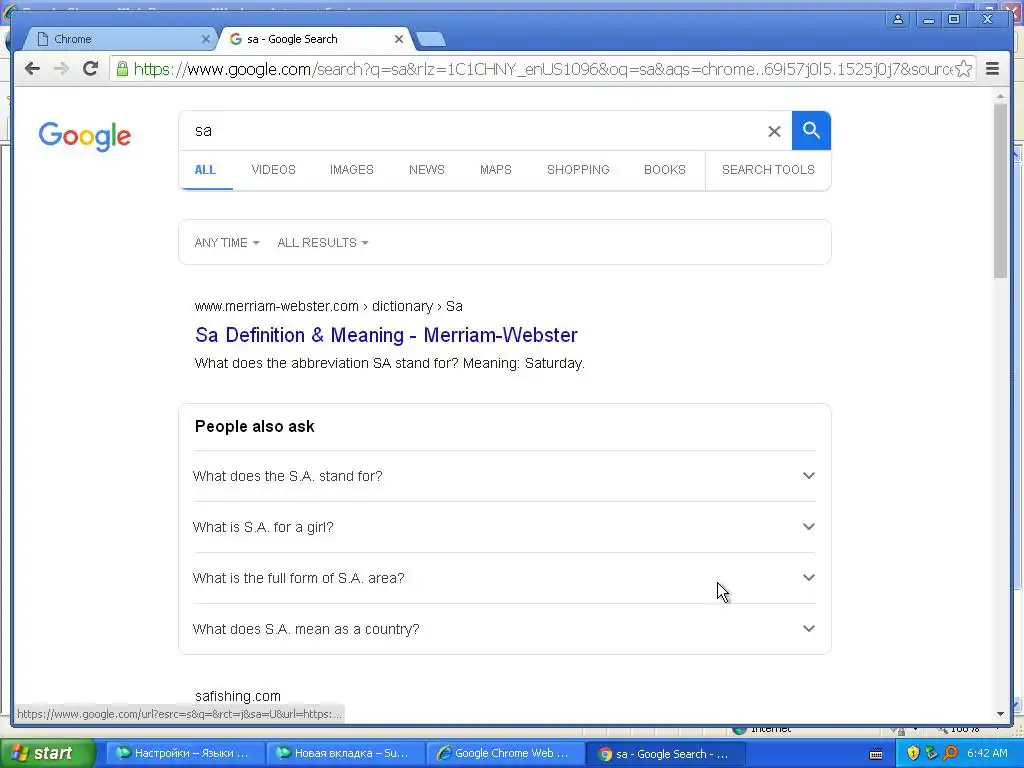
Task: Click the page scroll up arrow
Action: (x=1000, y=97)
